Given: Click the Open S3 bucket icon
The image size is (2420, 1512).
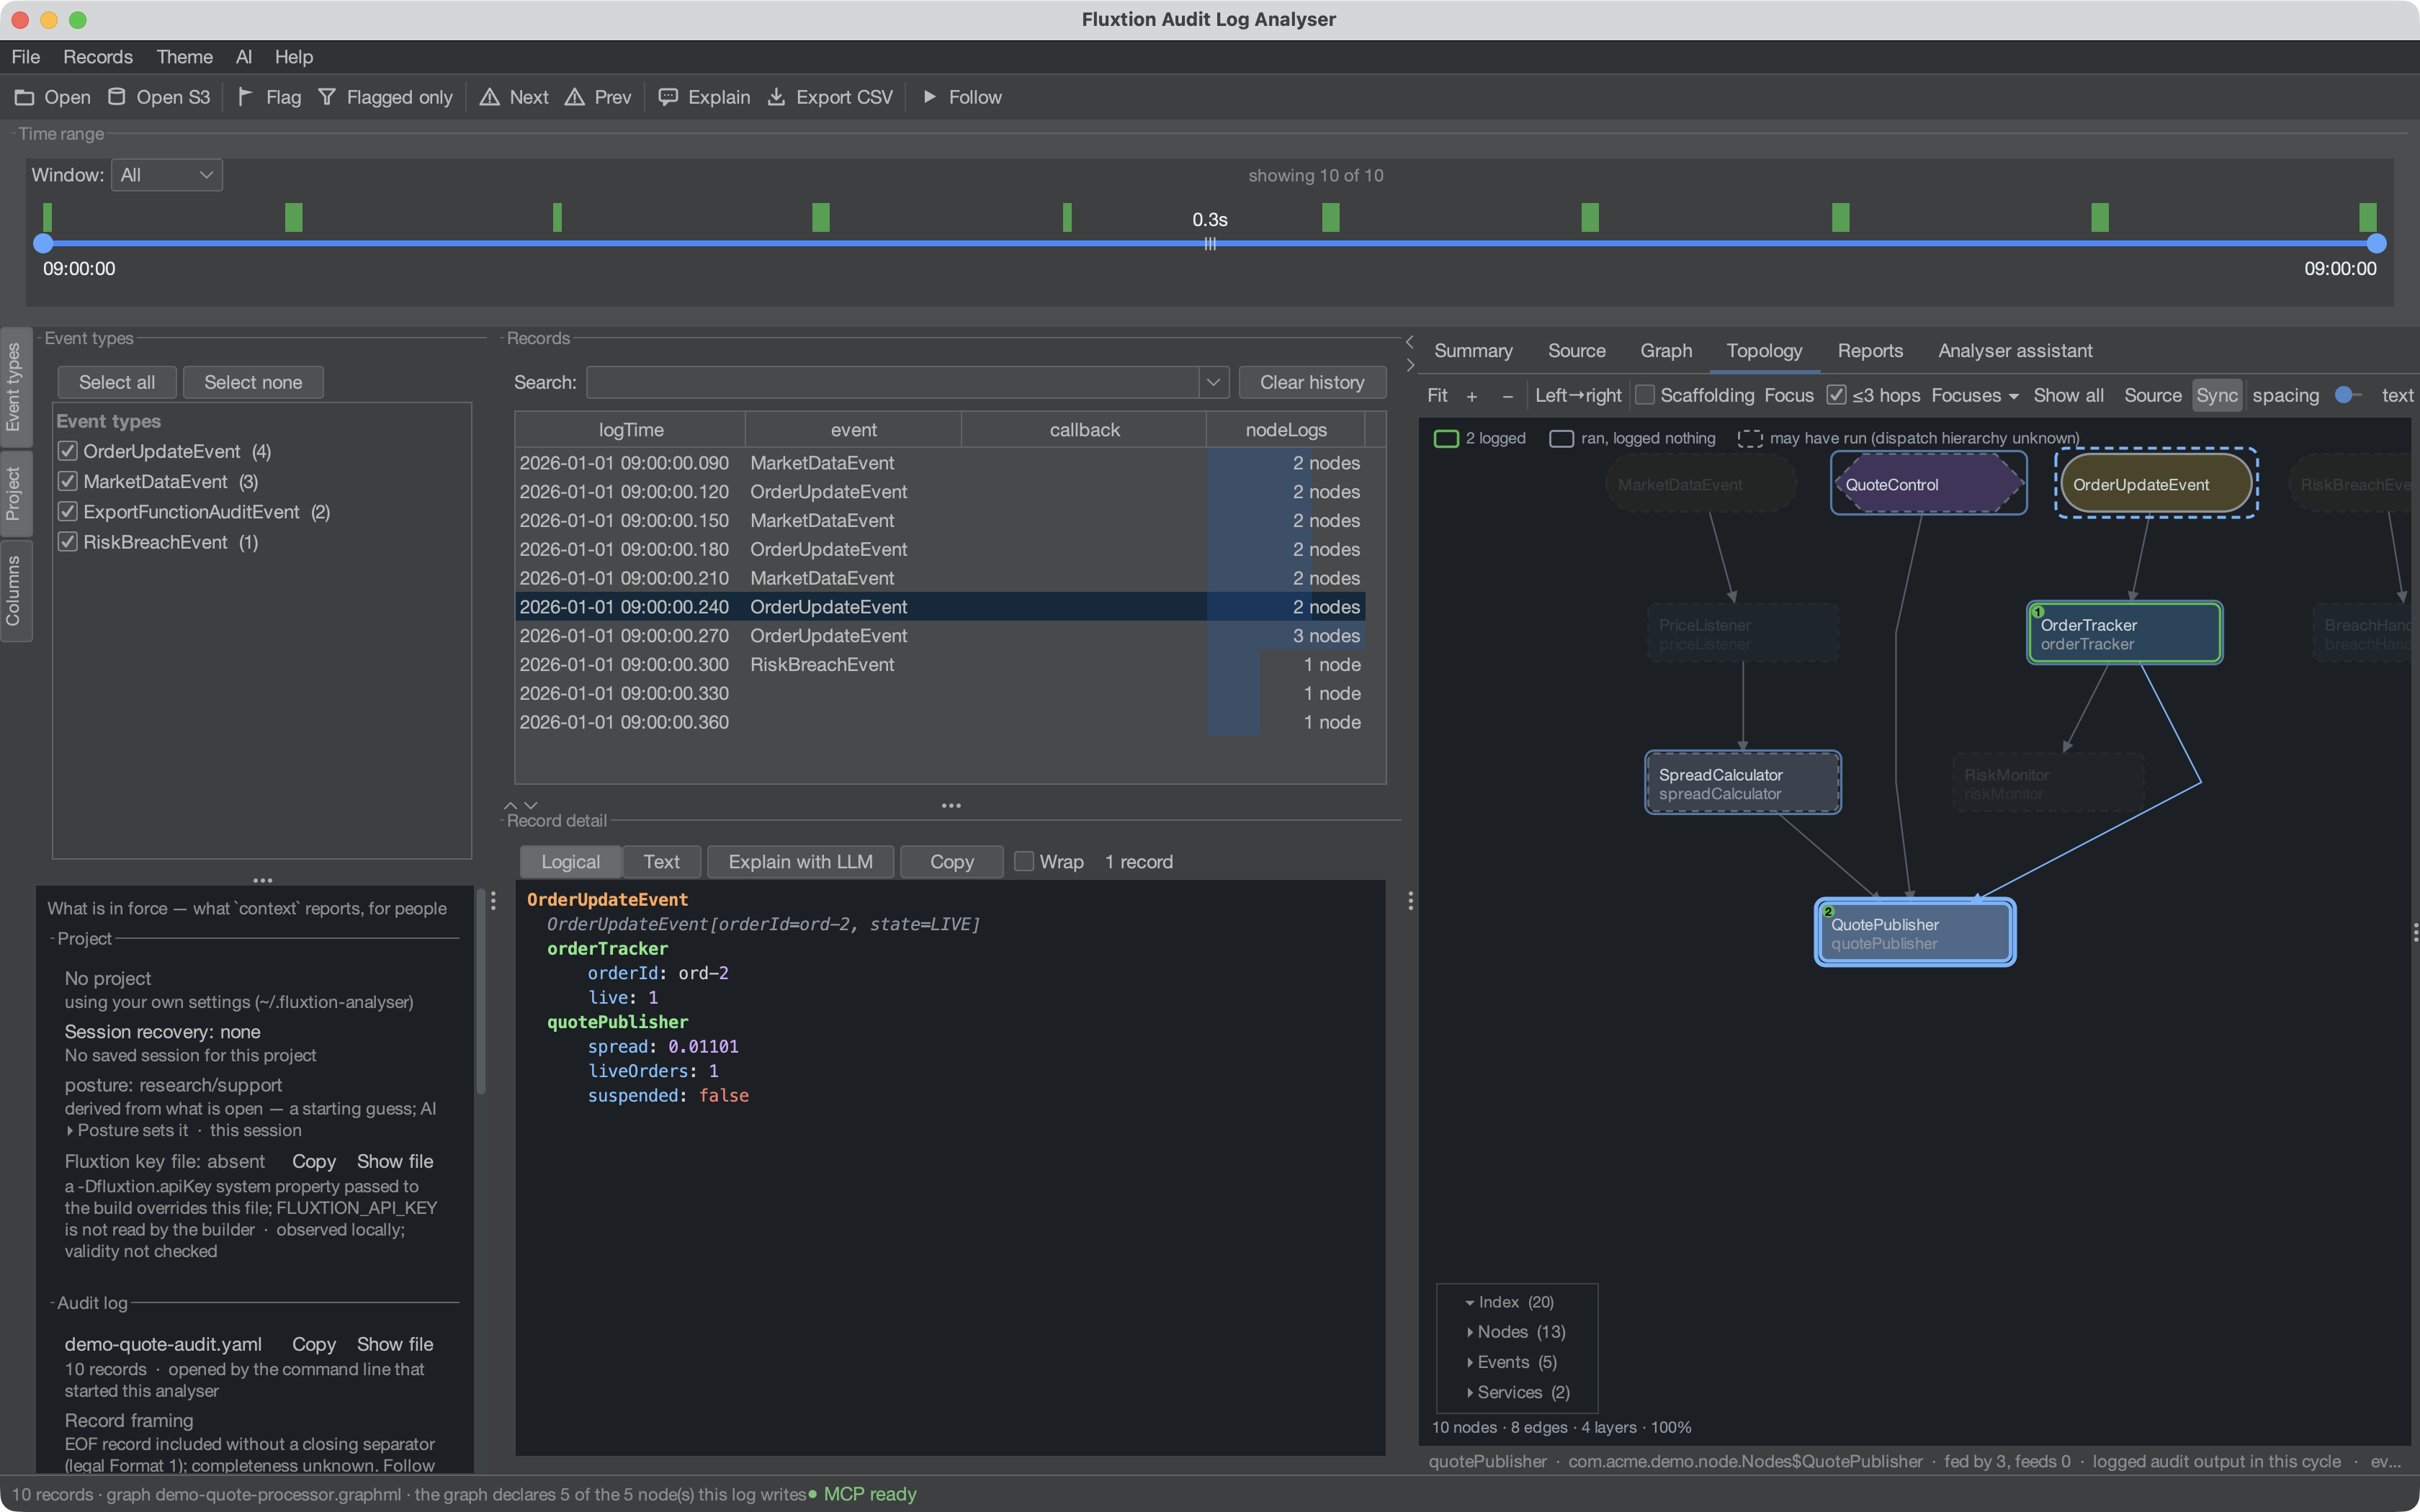Looking at the screenshot, I should pos(117,97).
